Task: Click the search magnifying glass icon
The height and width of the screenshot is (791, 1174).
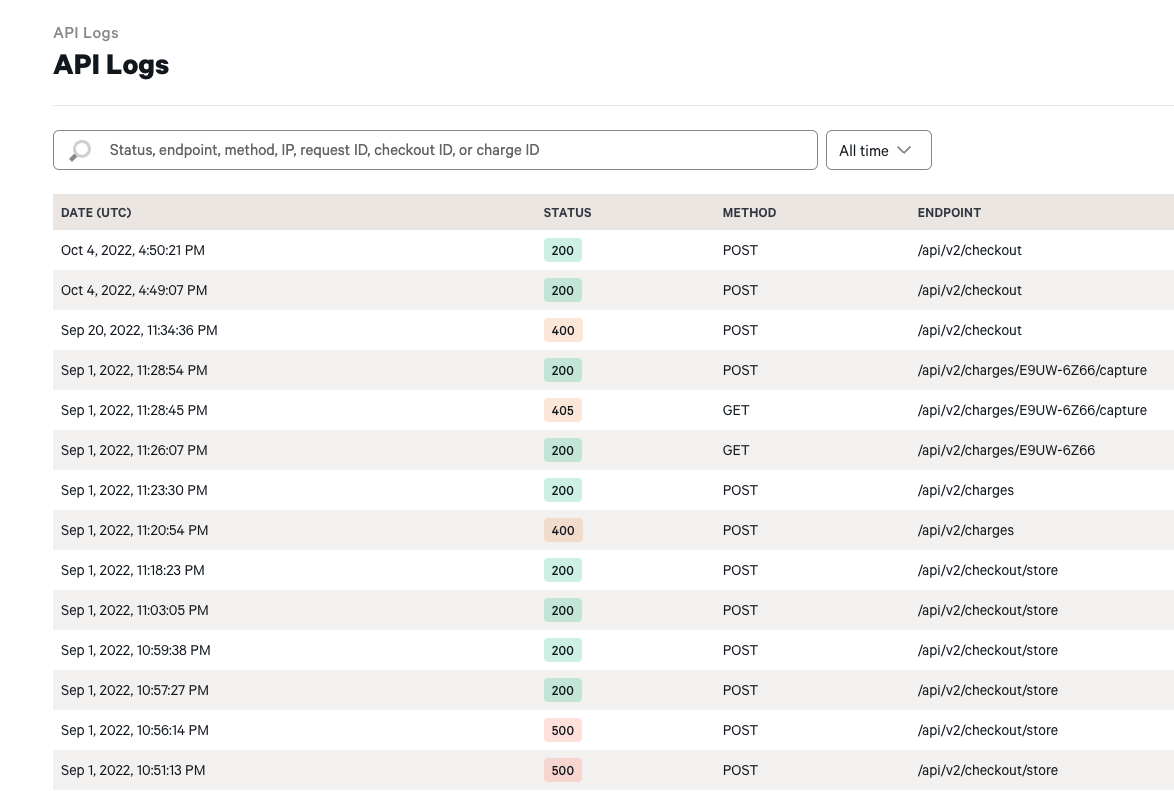Action: pos(80,150)
